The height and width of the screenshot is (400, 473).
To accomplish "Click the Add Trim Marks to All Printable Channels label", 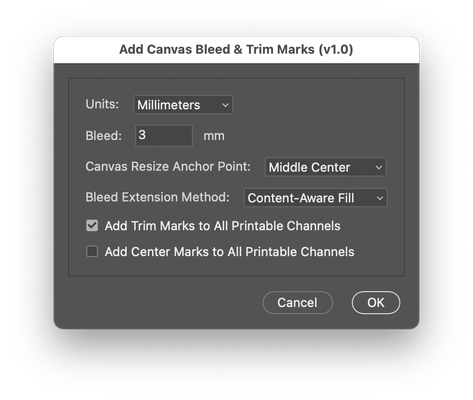I will click(222, 226).
